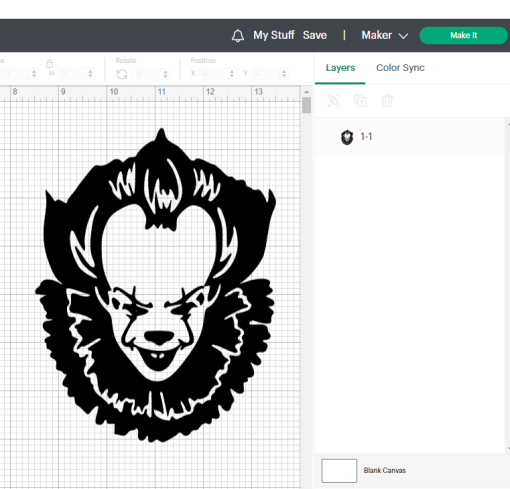Viewport: 510px width, 489px height.
Task: Select the 1-1 layer thumbnail
Action: (x=347, y=137)
